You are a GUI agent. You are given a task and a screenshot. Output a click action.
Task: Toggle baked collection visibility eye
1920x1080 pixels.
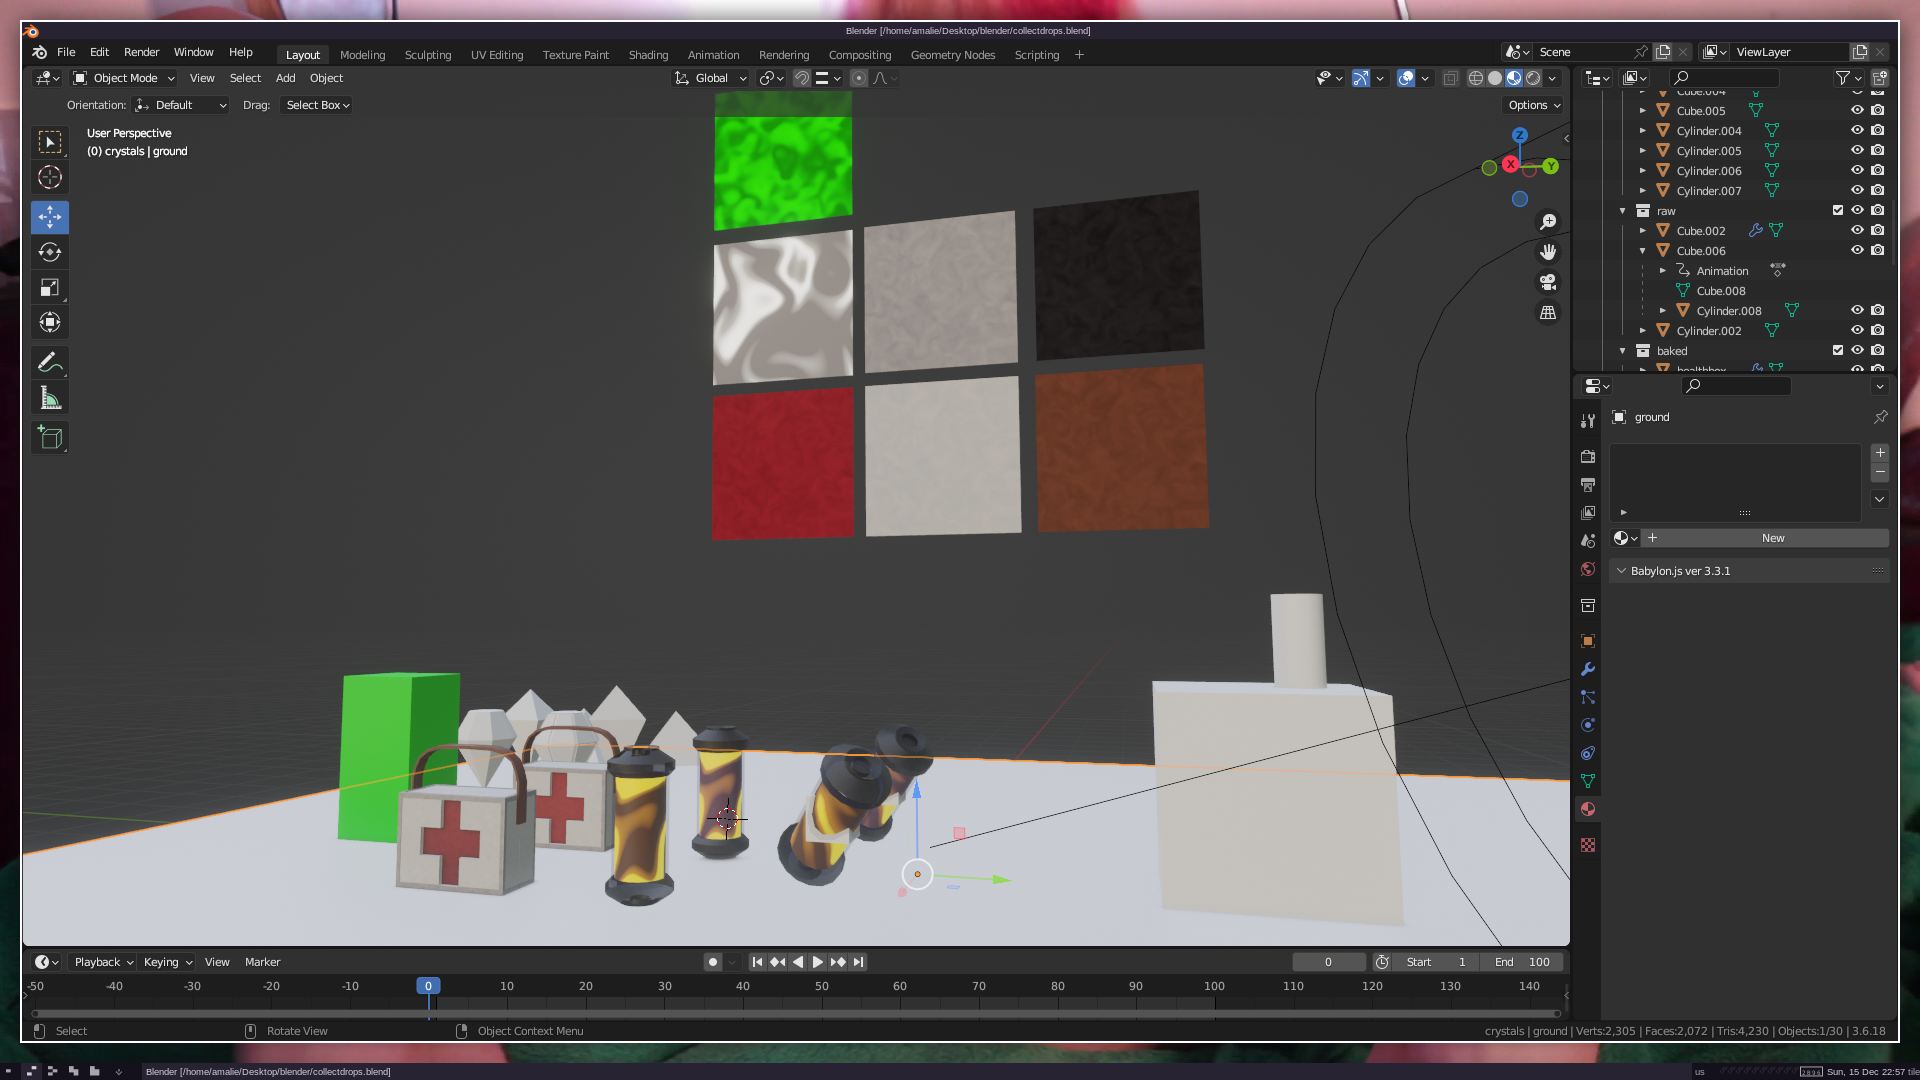click(1857, 350)
